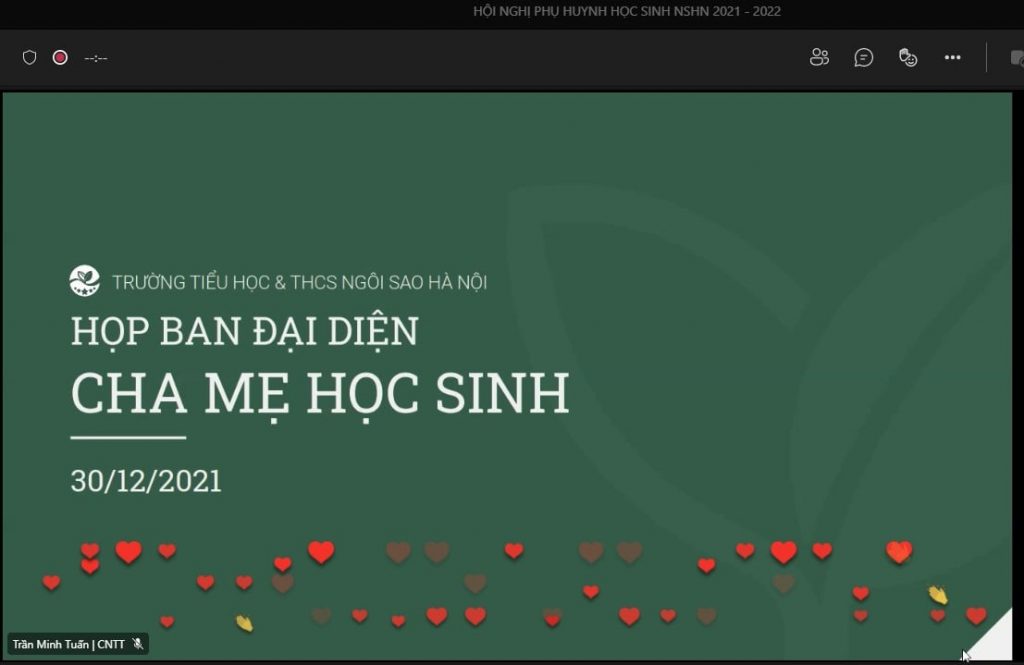
Task: Click the TRƯỜNG TIỂU HỌC & THCS NGÔI SAO HÀ NỘI text
Action: tap(300, 282)
